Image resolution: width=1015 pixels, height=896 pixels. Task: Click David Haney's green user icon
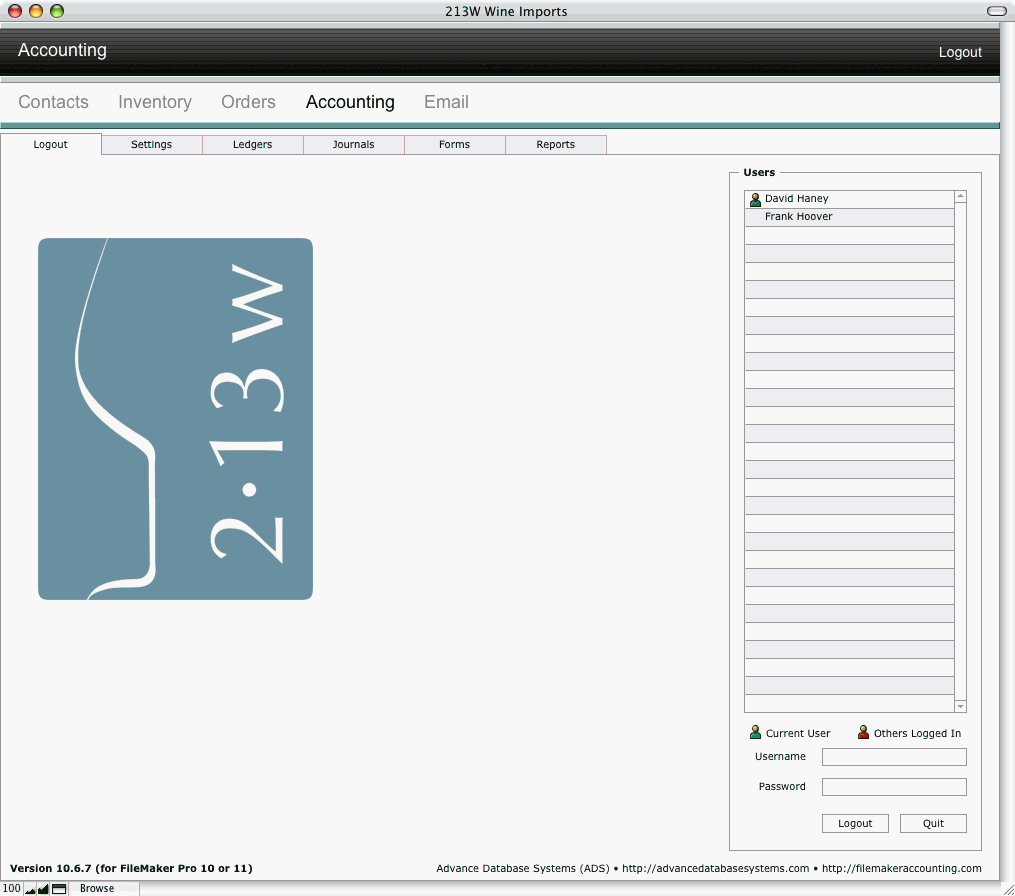755,199
